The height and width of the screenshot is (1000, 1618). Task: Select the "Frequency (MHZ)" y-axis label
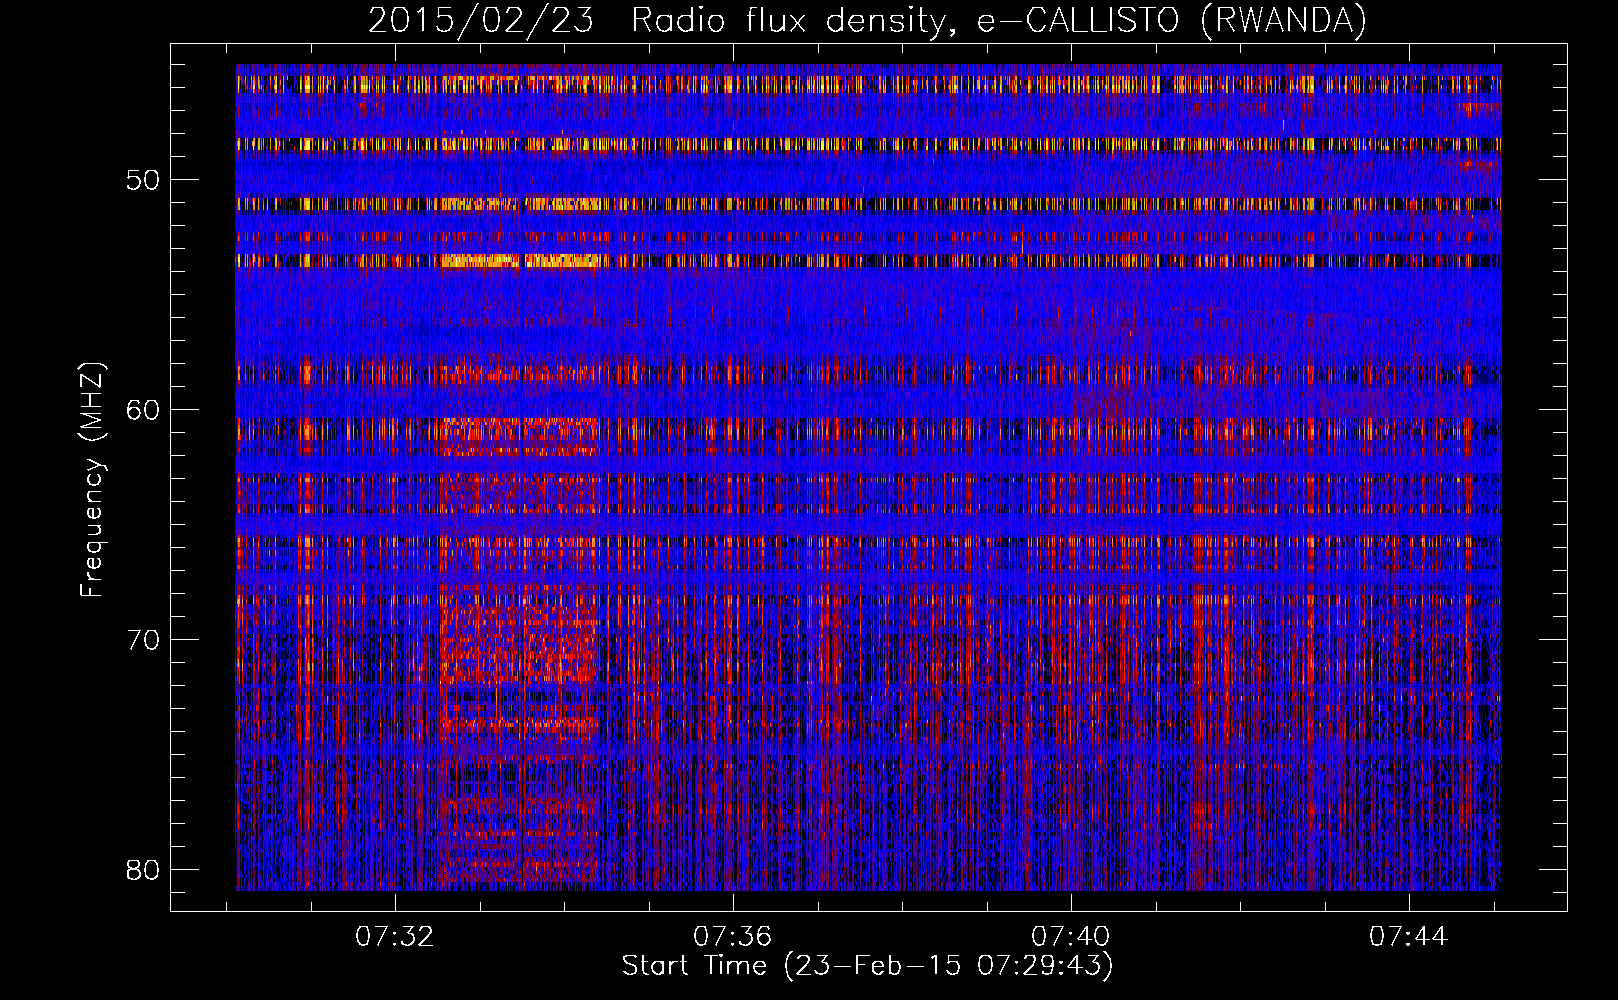click(92, 480)
